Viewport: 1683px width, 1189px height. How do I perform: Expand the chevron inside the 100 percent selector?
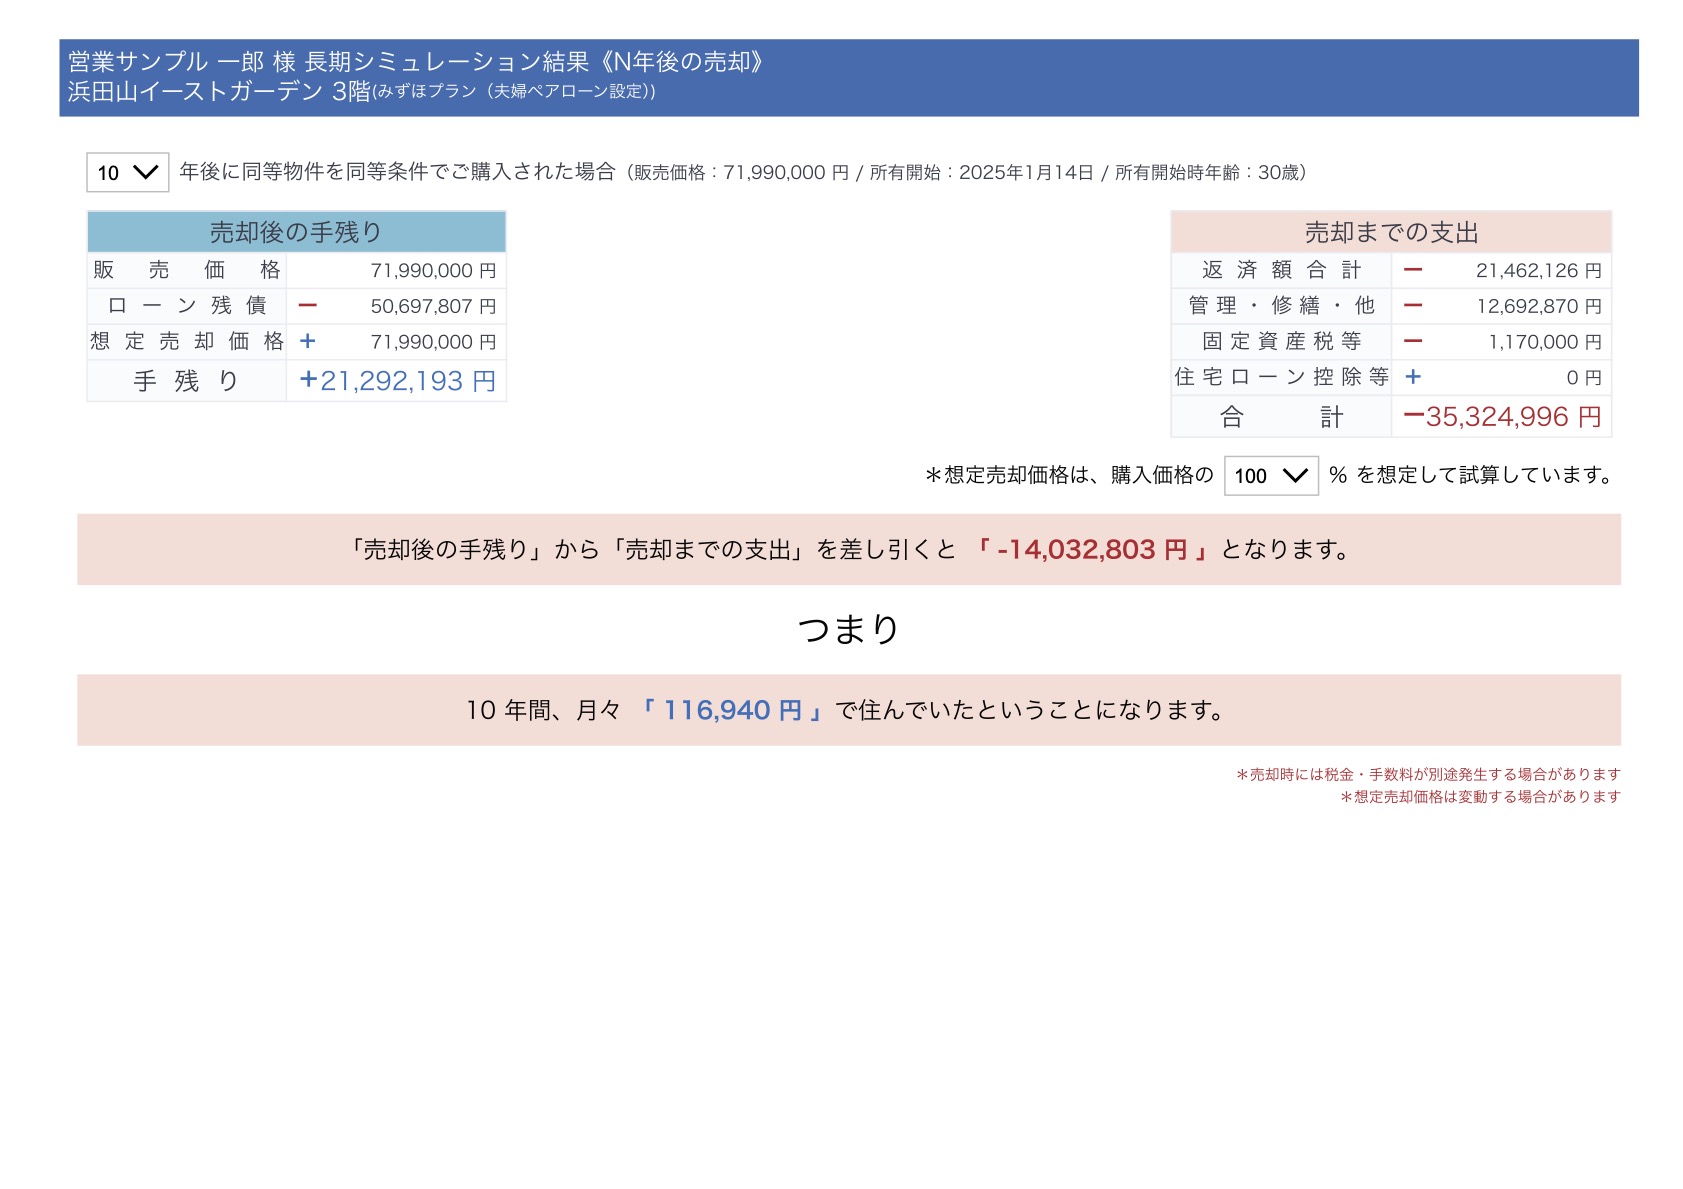1296,477
